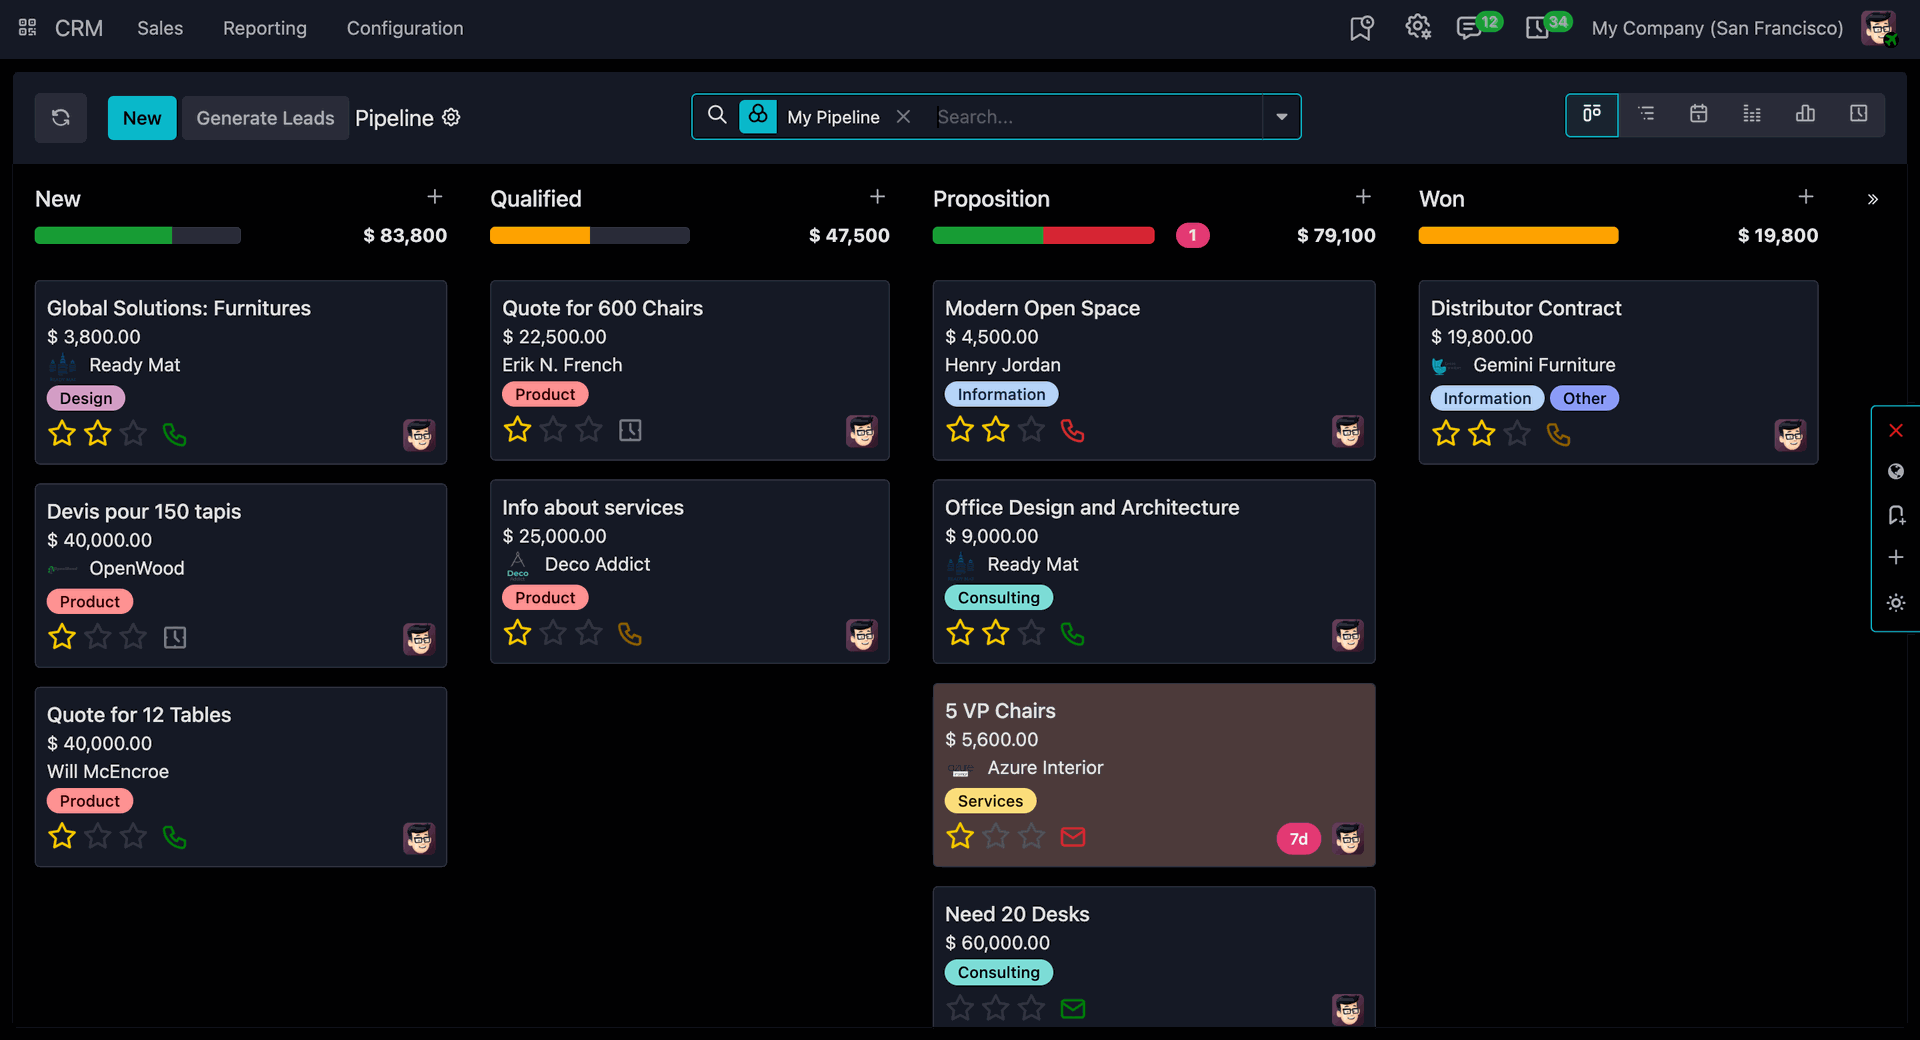The height and width of the screenshot is (1040, 1920).
Task: Open the debug tools bug icon in navbar
Action: point(1418,27)
